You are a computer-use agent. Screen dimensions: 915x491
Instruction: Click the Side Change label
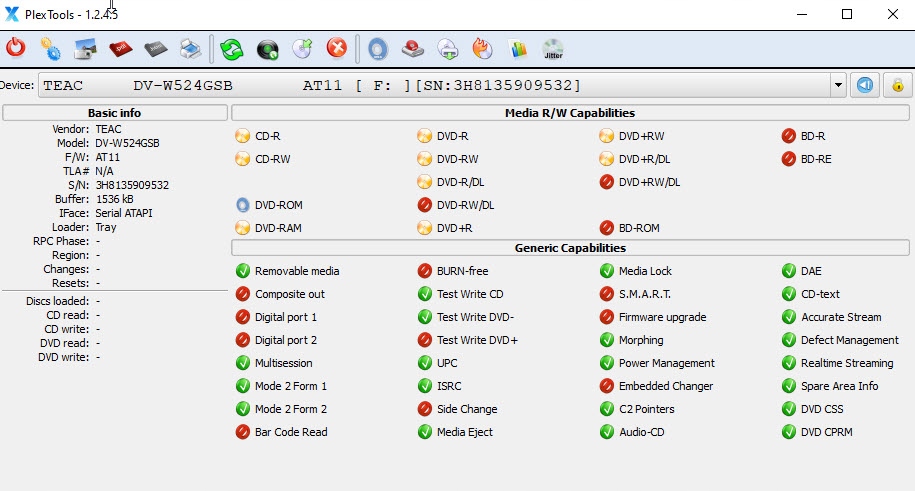point(467,409)
